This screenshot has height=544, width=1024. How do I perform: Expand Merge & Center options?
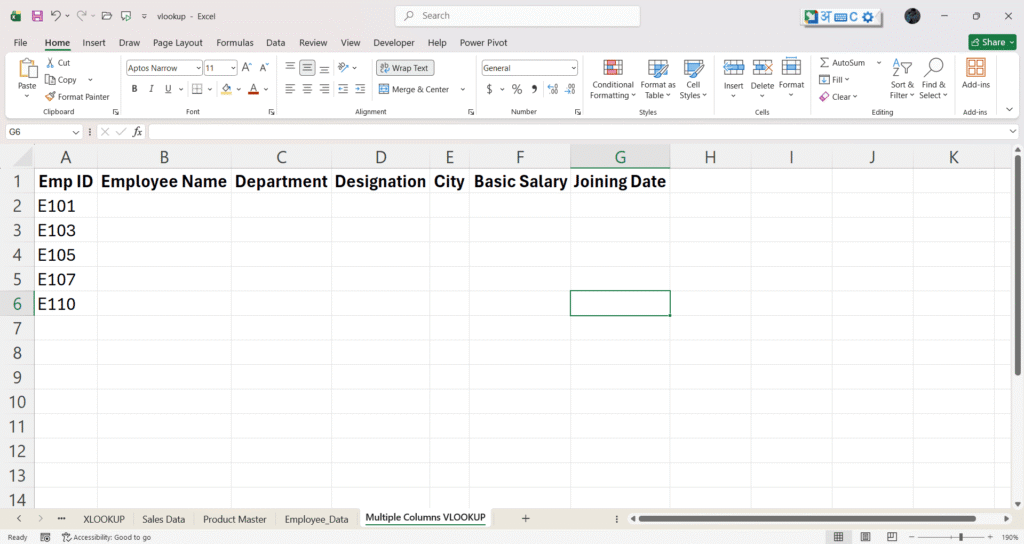point(463,89)
